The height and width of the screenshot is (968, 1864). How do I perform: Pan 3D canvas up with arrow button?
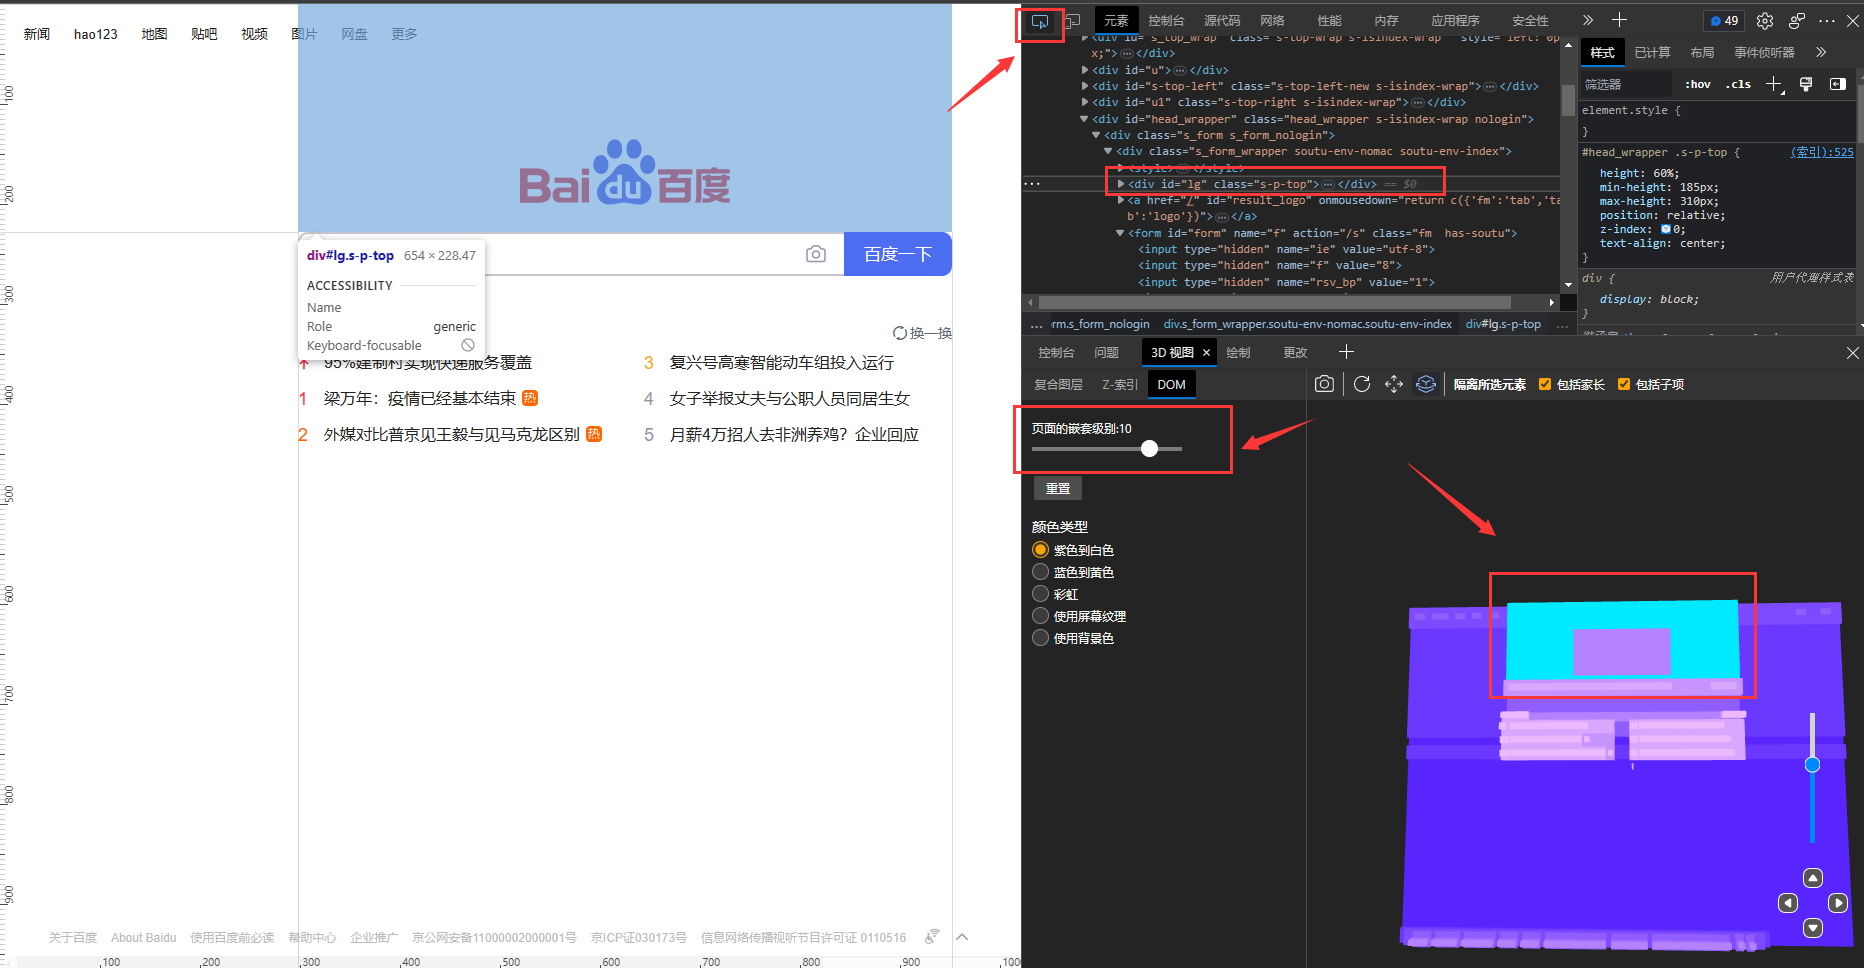[1813, 878]
